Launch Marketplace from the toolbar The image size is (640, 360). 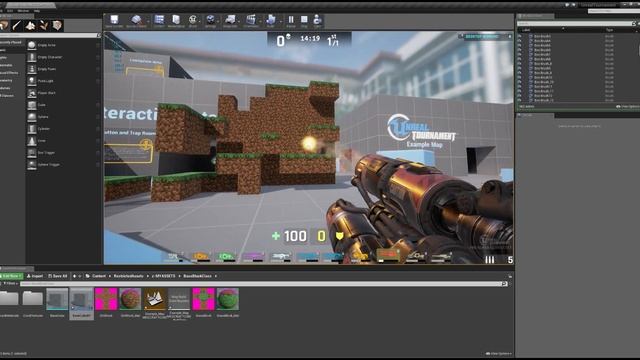coord(176,20)
